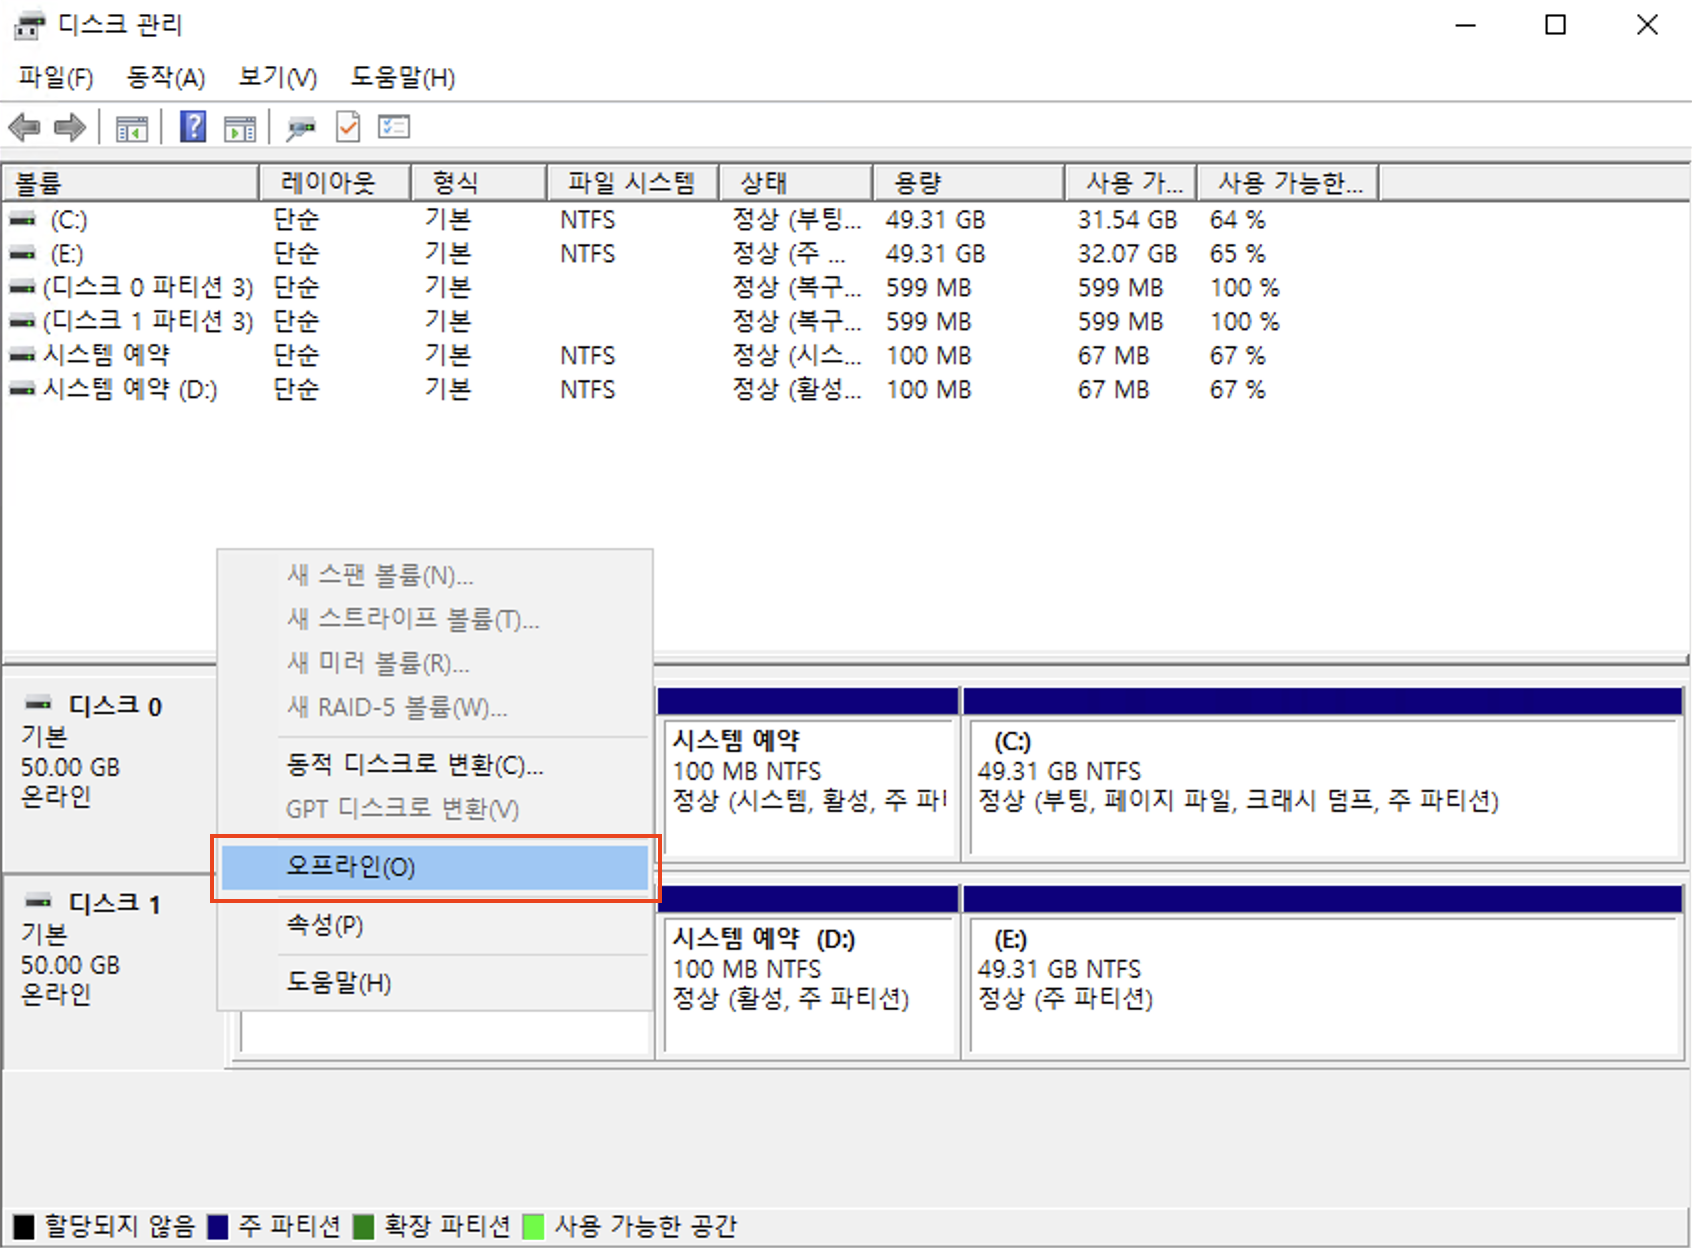Click the disabled 새 스팬 볼륨(N)... entry

pyautogui.click(x=435, y=575)
